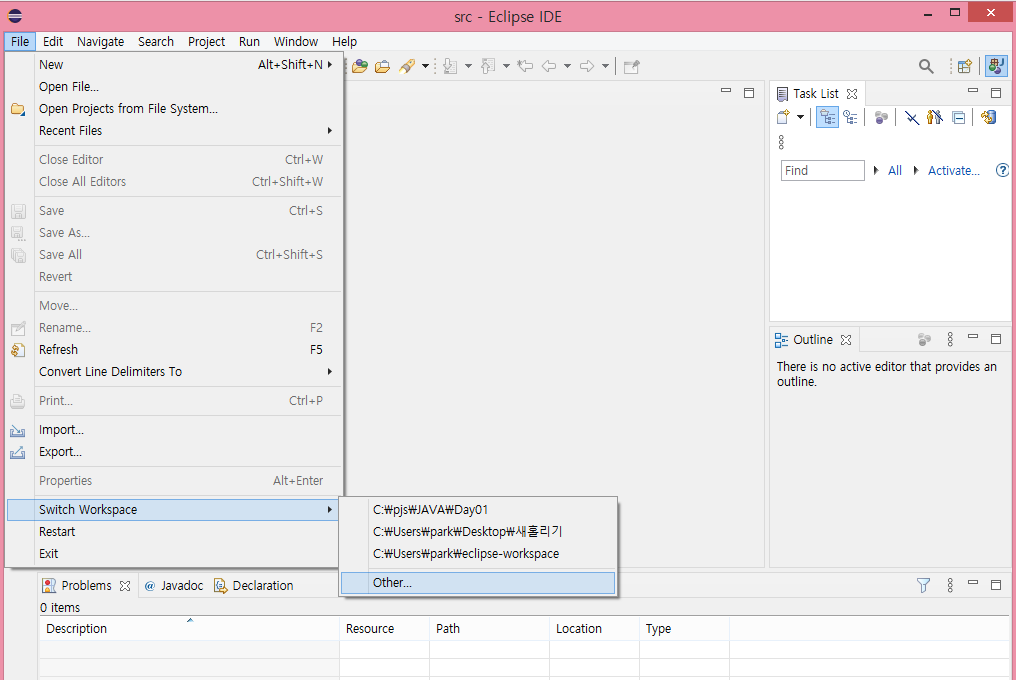
Task: Click the Open Perspective icon
Action: click(x=965, y=66)
